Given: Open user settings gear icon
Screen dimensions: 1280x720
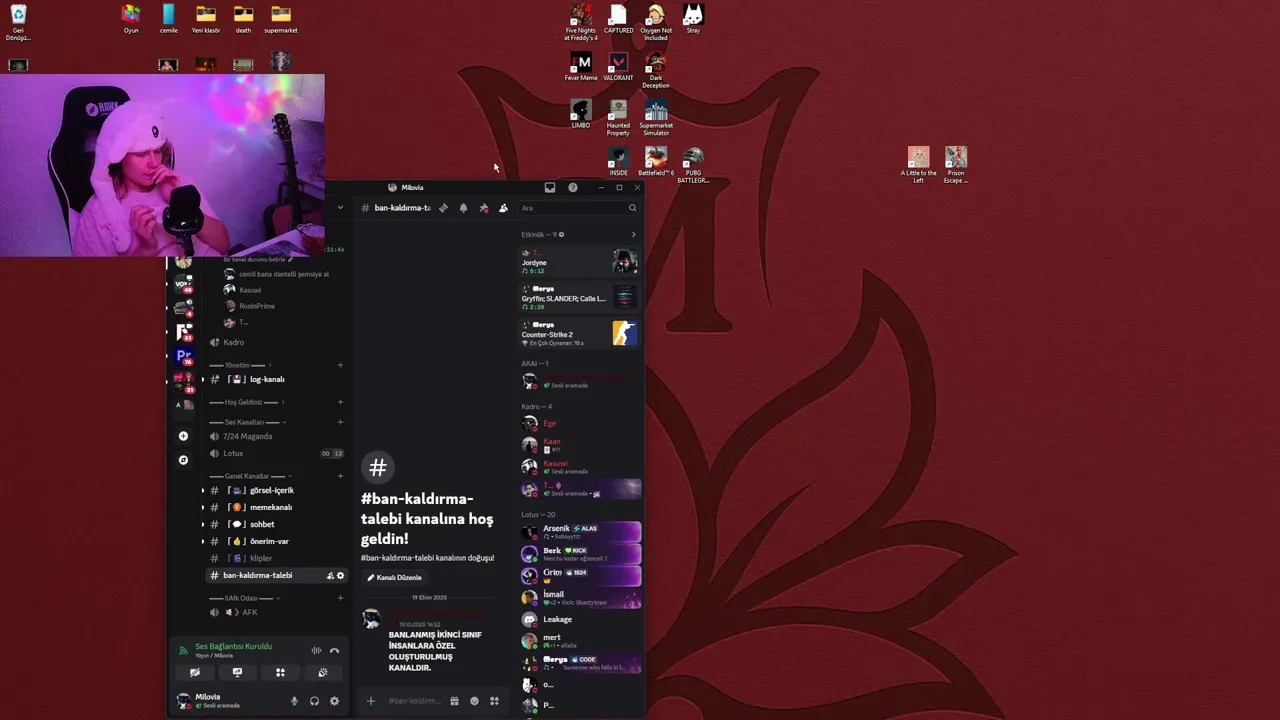Looking at the screenshot, I should coord(334,701).
